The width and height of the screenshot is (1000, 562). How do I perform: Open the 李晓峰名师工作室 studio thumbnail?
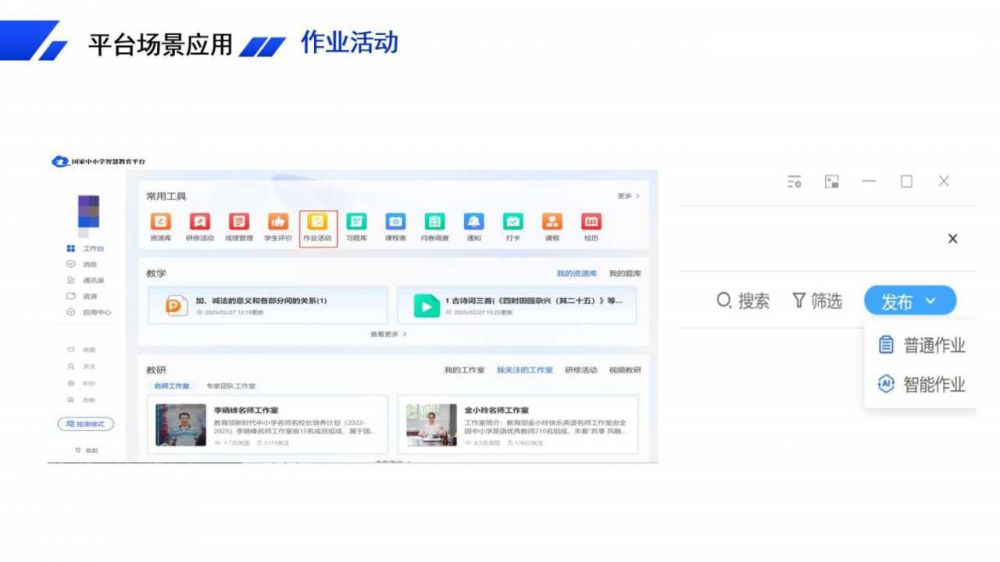(x=181, y=425)
